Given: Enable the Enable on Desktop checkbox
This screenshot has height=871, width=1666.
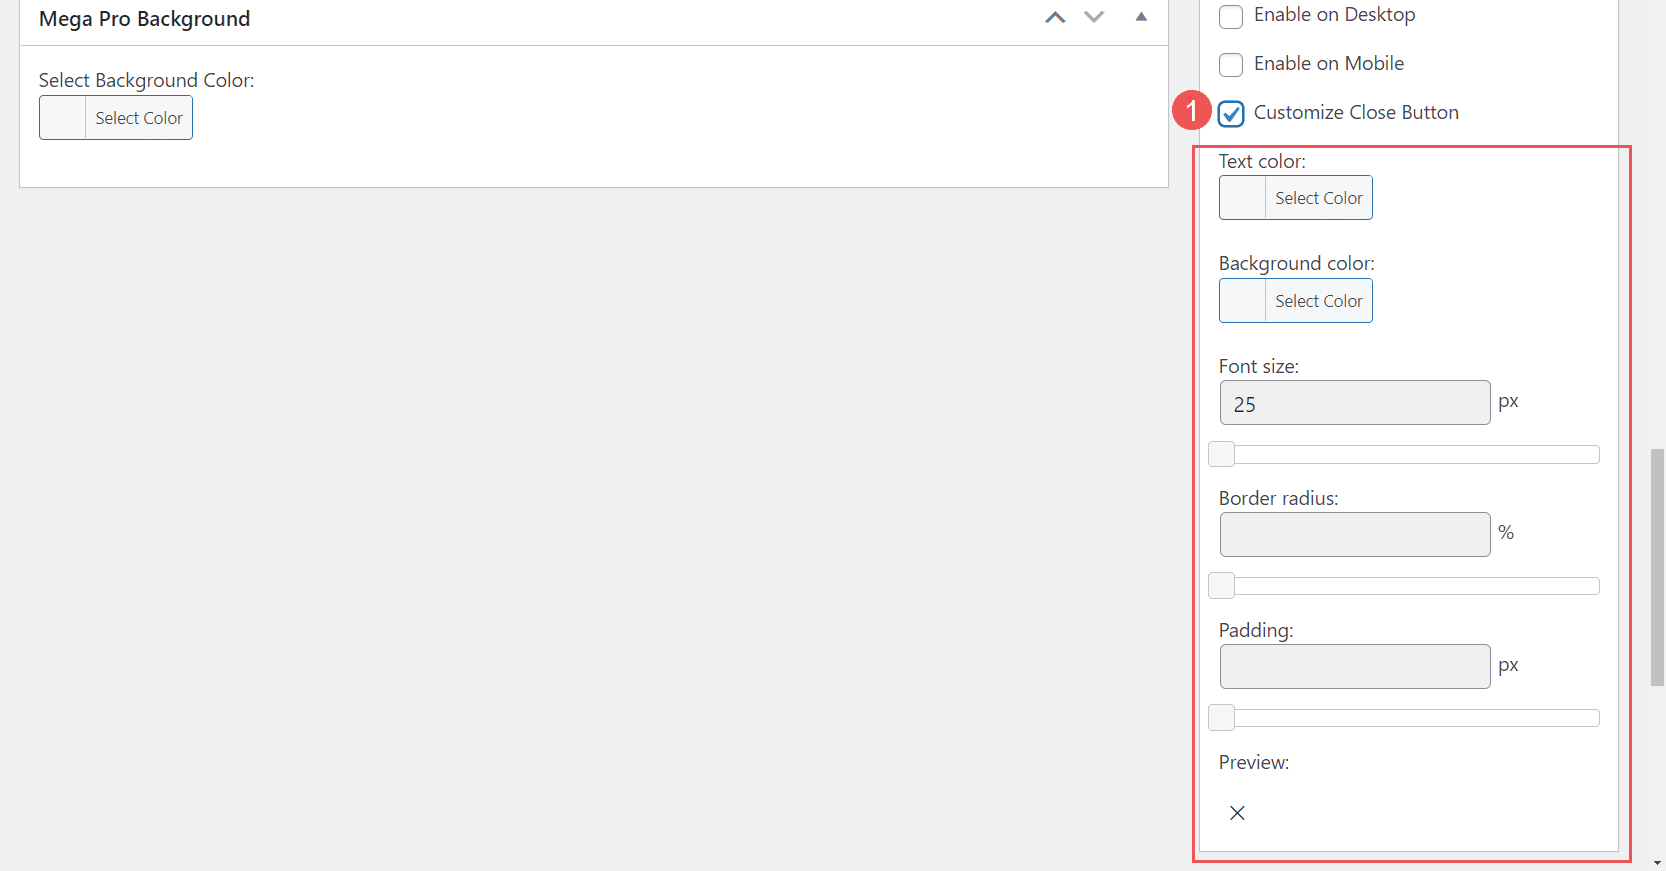Looking at the screenshot, I should (x=1231, y=16).
